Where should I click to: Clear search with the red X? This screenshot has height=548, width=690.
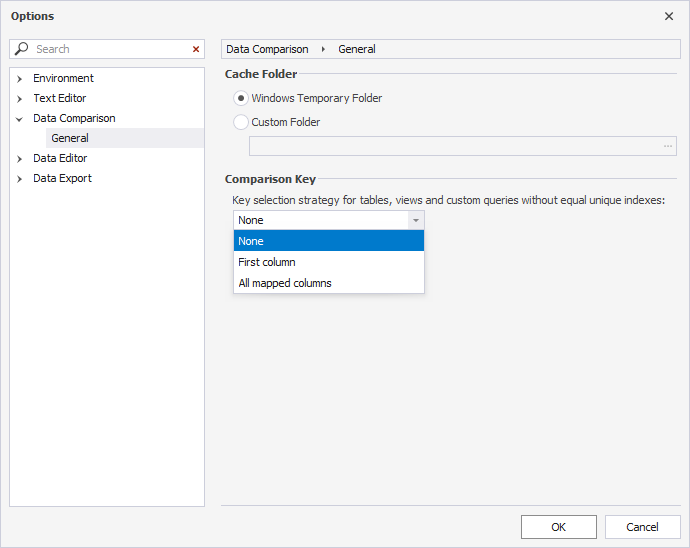point(196,49)
